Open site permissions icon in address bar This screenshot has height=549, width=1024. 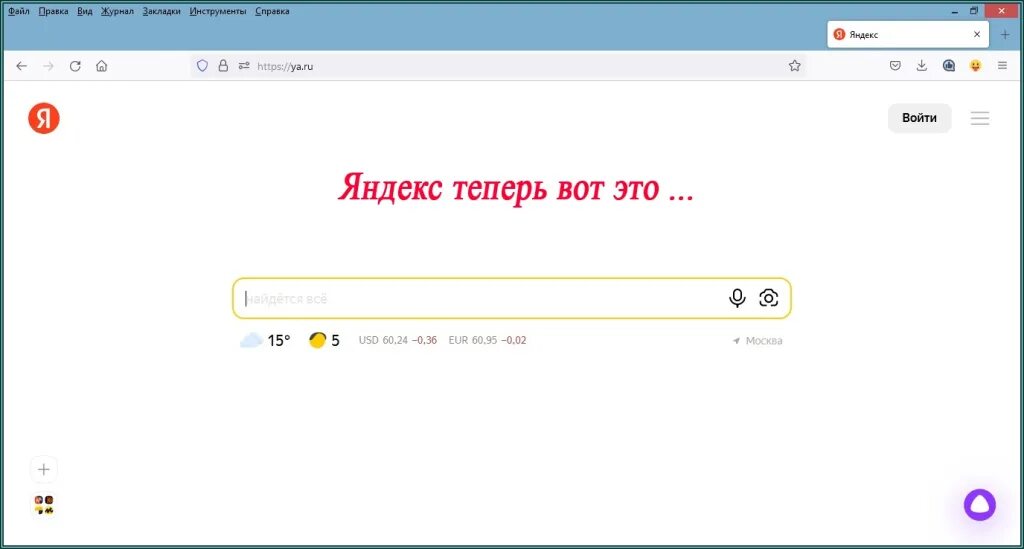pos(244,66)
